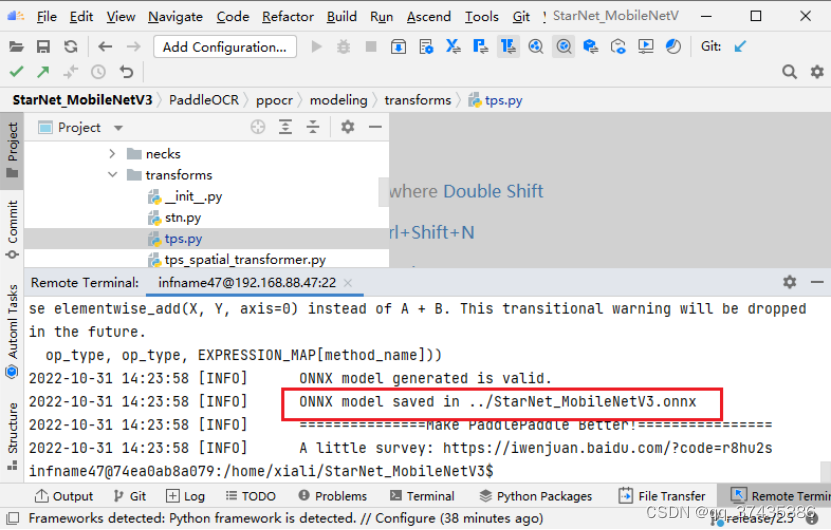The image size is (831, 530).
Task: Toggle the Commit tool window tab
Action: [12, 229]
